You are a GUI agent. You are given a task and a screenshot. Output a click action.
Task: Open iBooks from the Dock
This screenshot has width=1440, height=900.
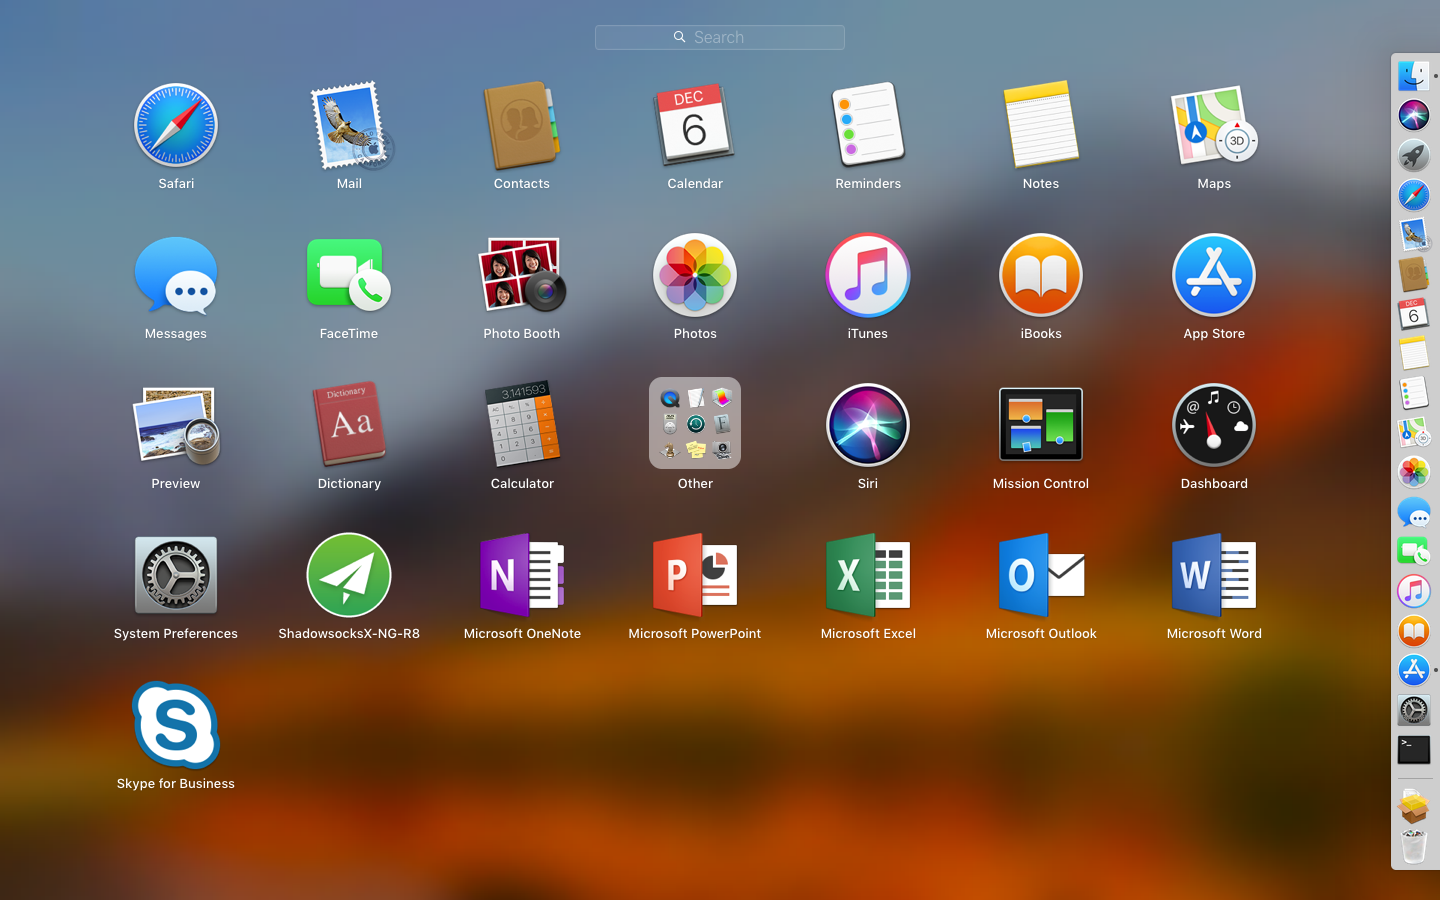pos(1414,631)
